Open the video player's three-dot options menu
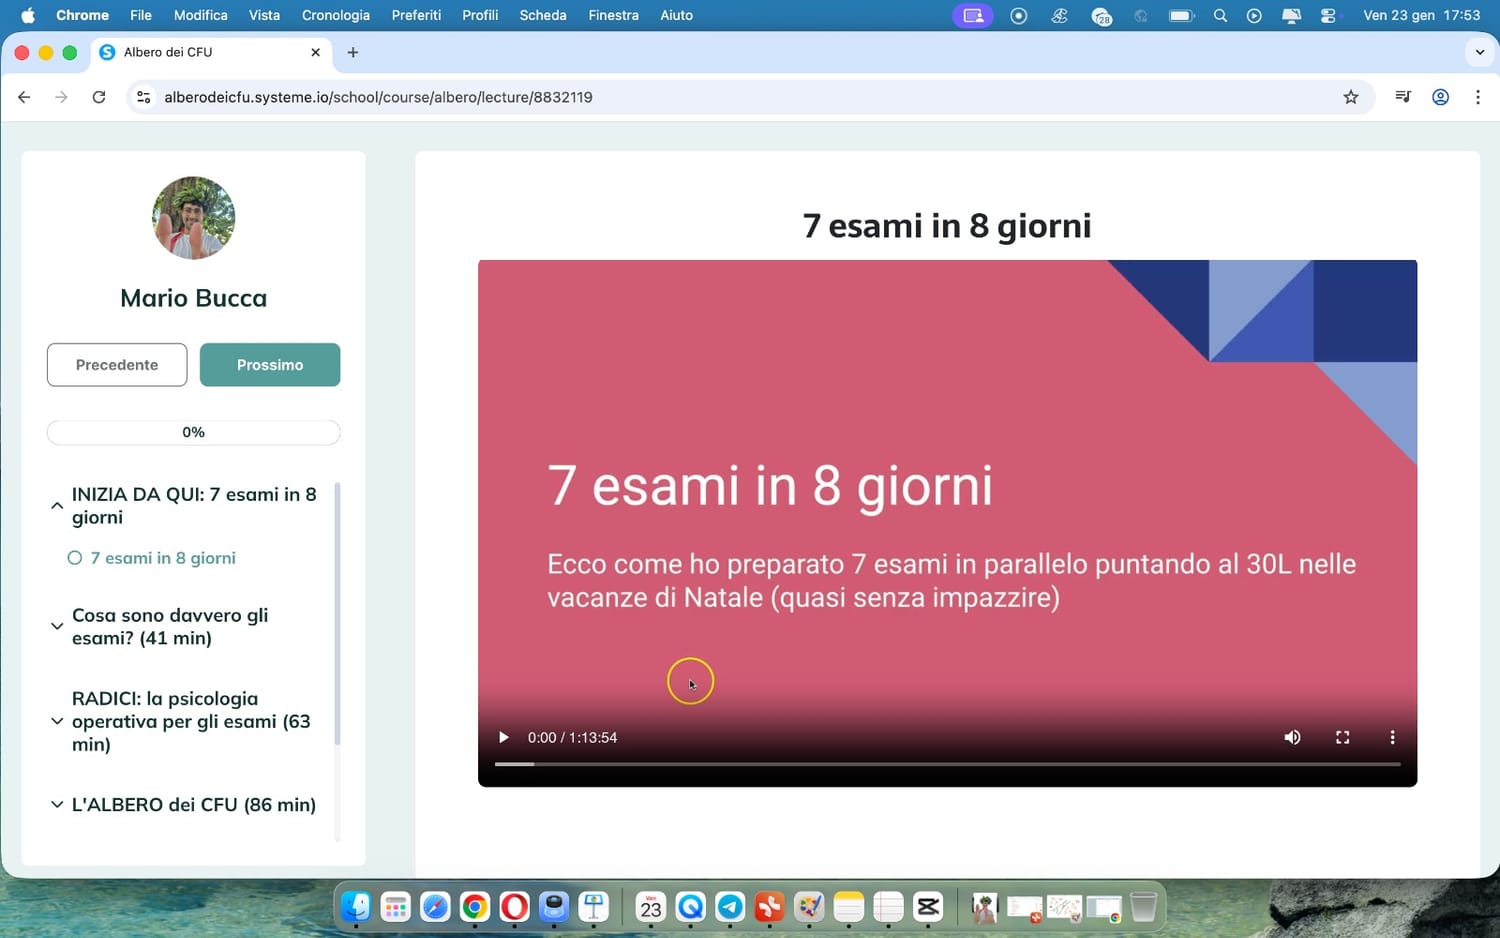Viewport: 1500px width, 938px height. [x=1392, y=737]
